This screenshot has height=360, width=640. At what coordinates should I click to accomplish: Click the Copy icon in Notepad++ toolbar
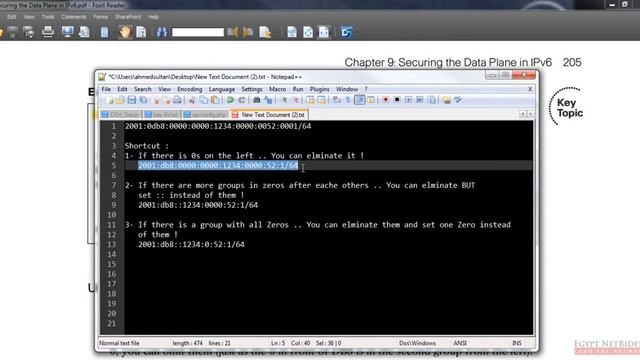pos(204,100)
